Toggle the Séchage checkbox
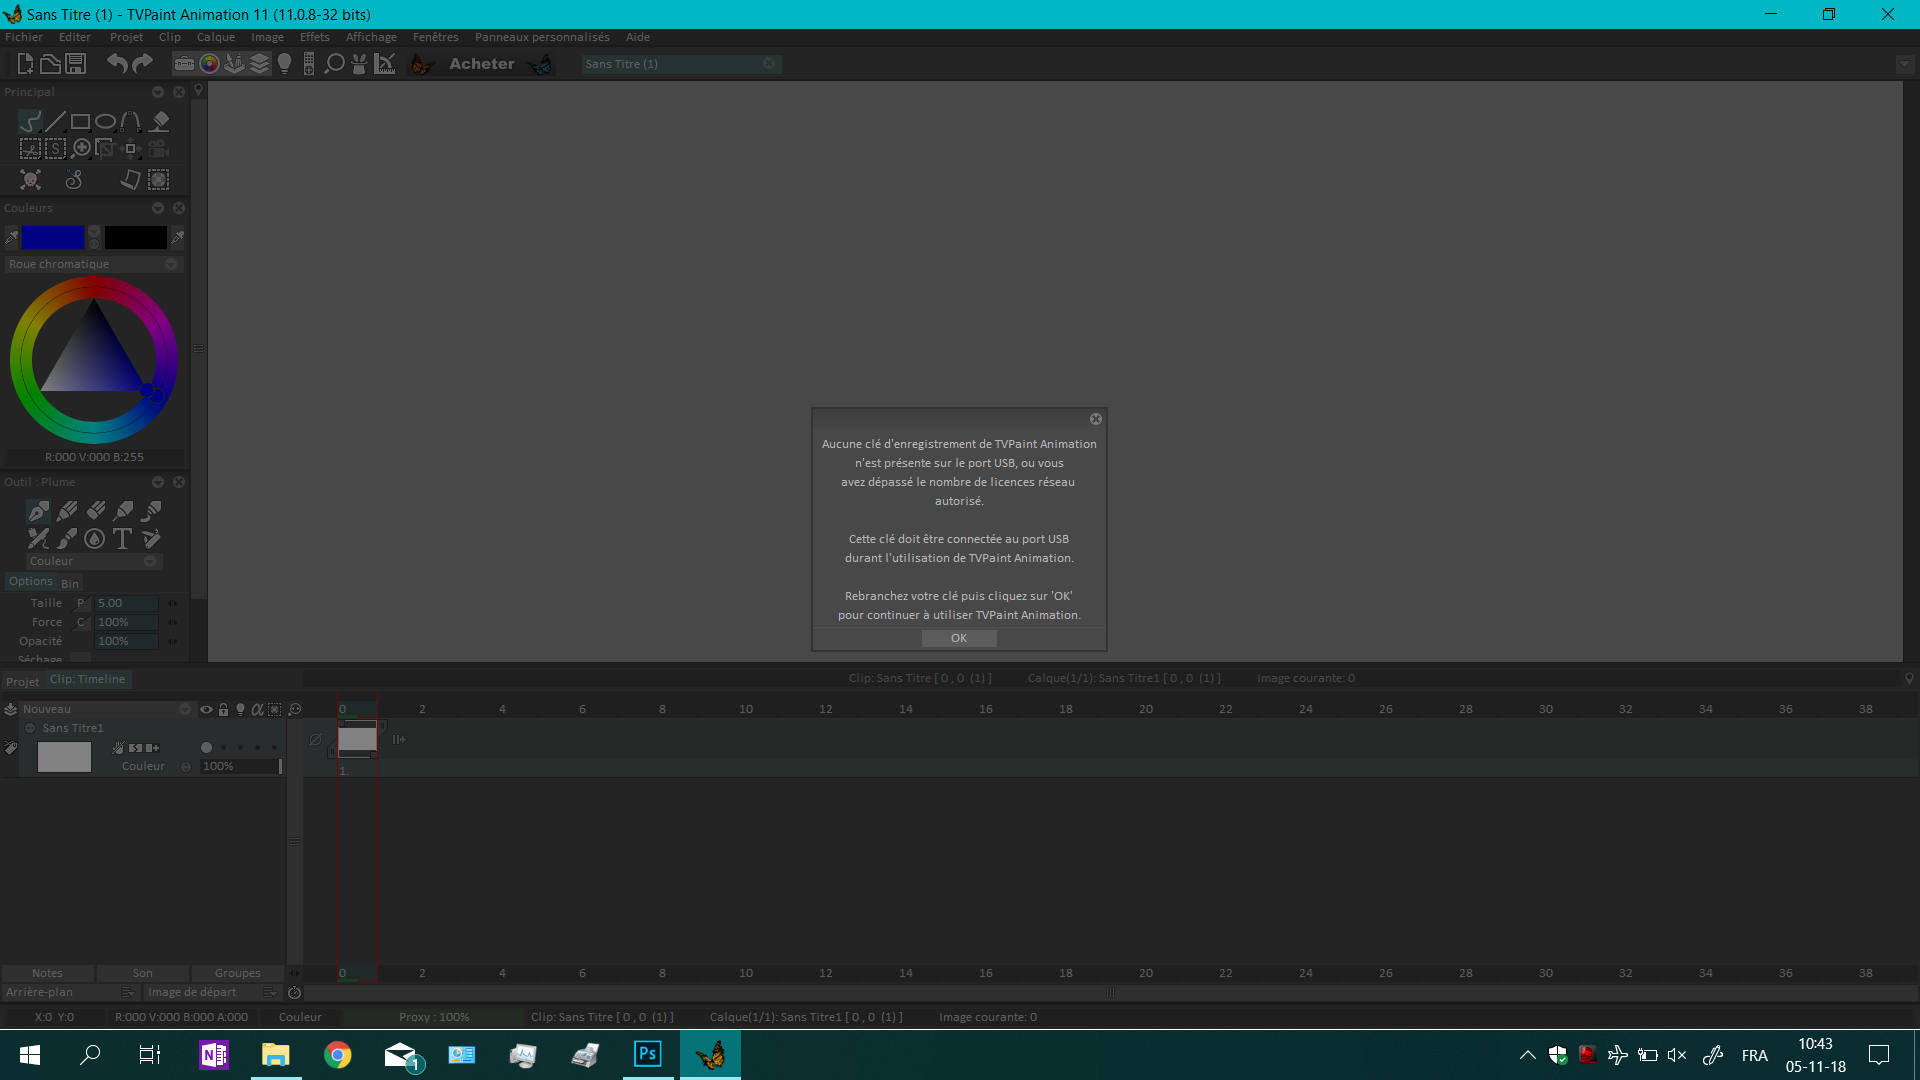 pyautogui.click(x=81, y=658)
